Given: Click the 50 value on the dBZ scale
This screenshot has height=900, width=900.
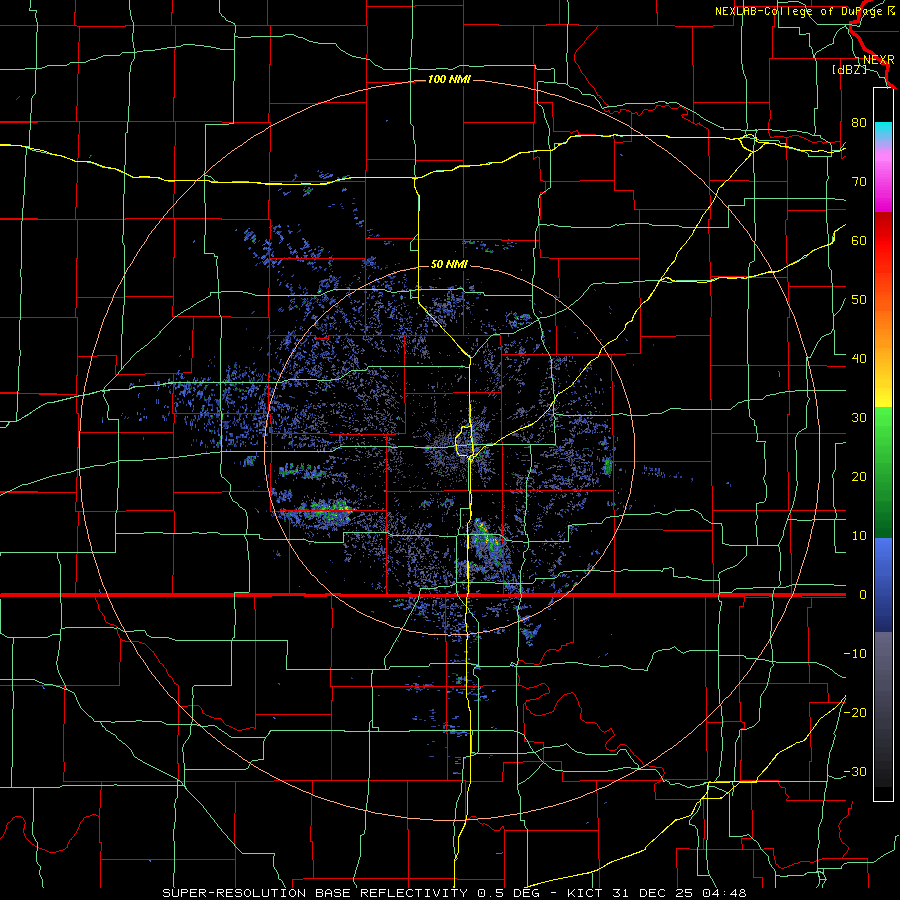Looking at the screenshot, I should click(859, 300).
